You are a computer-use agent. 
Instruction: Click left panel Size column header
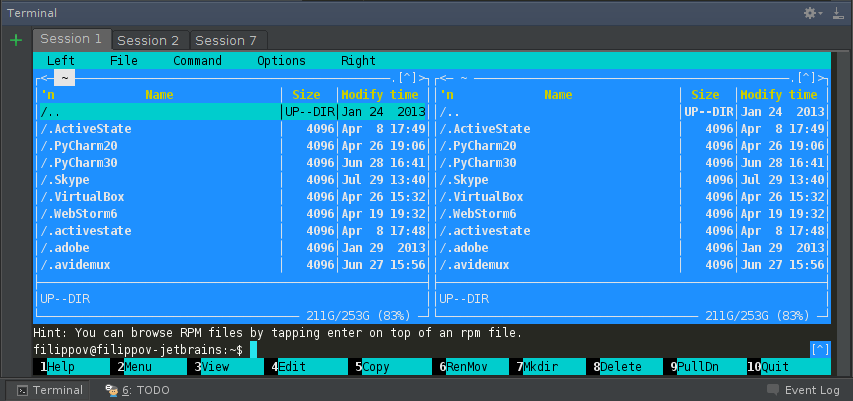306,95
